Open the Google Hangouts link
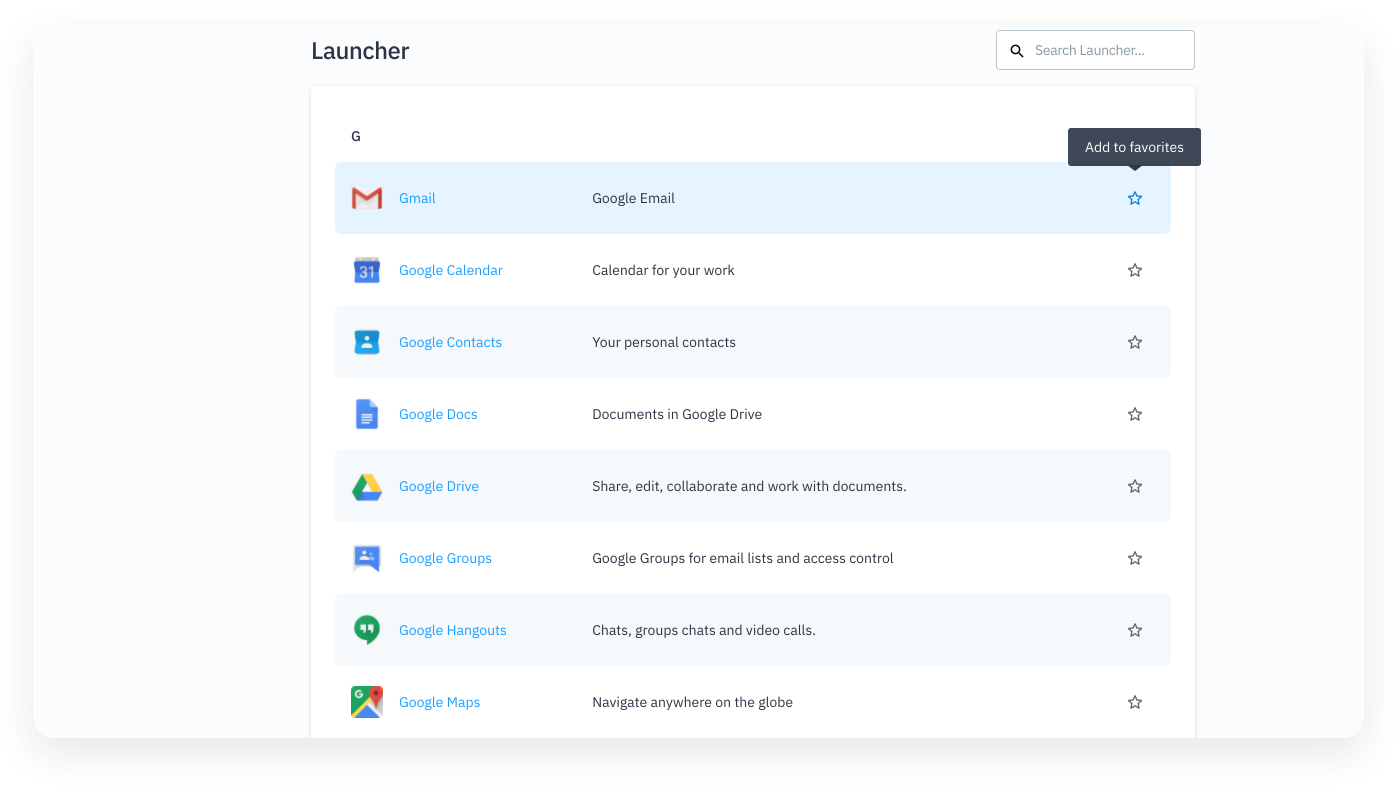The width and height of the screenshot is (1396, 795). coord(452,630)
